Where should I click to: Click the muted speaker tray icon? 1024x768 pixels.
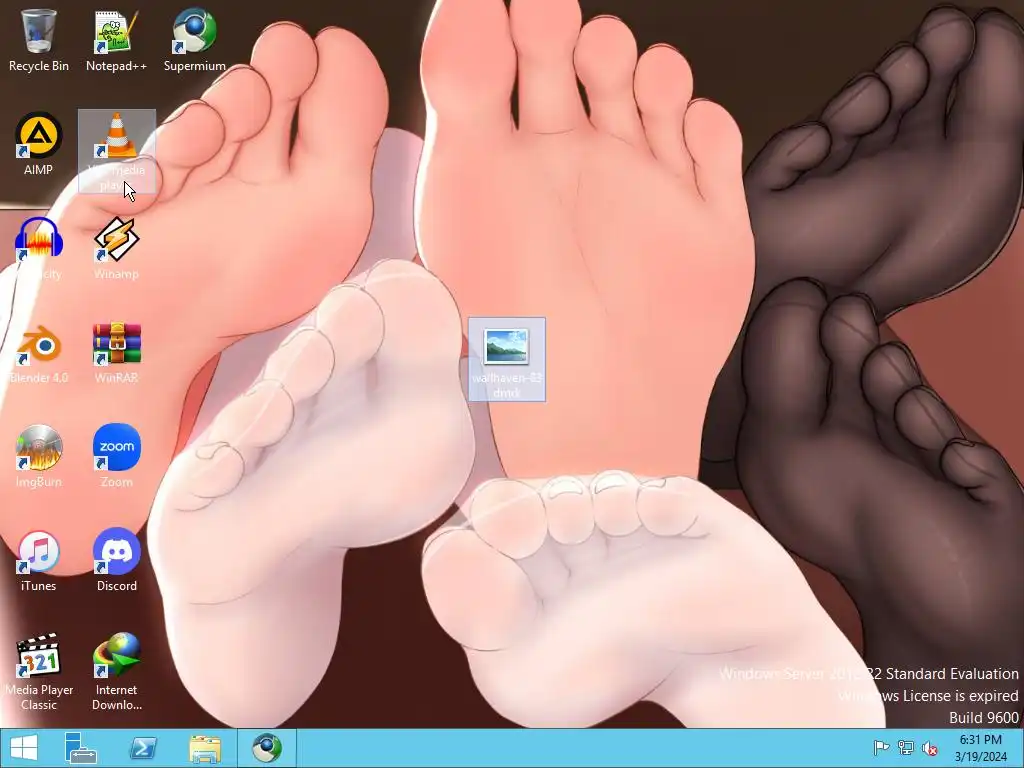(929, 748)
